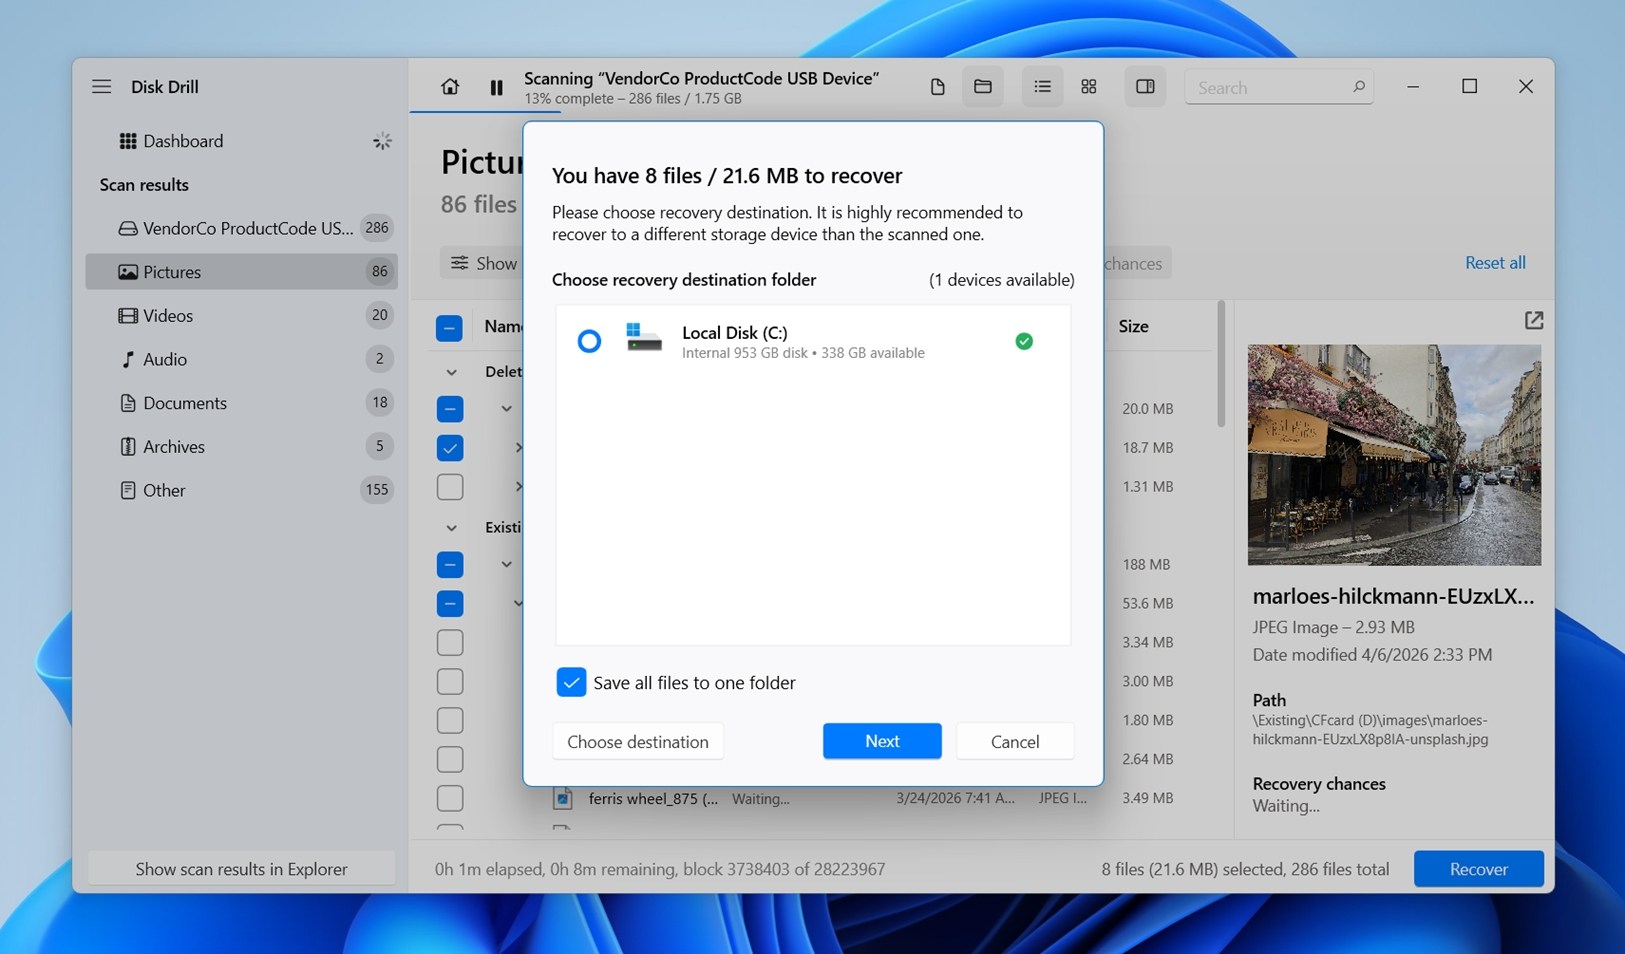Click the ferris wheel_875 file name
The height and width of the screenshot is (954, 1625).
653,798
